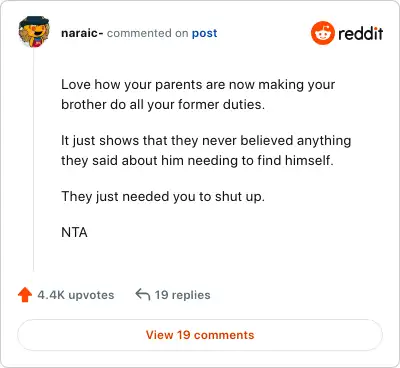Open the reddit wordmark text
Viewport: 400px width, 368px height.
pyautogui.click(x=361, y=33)
